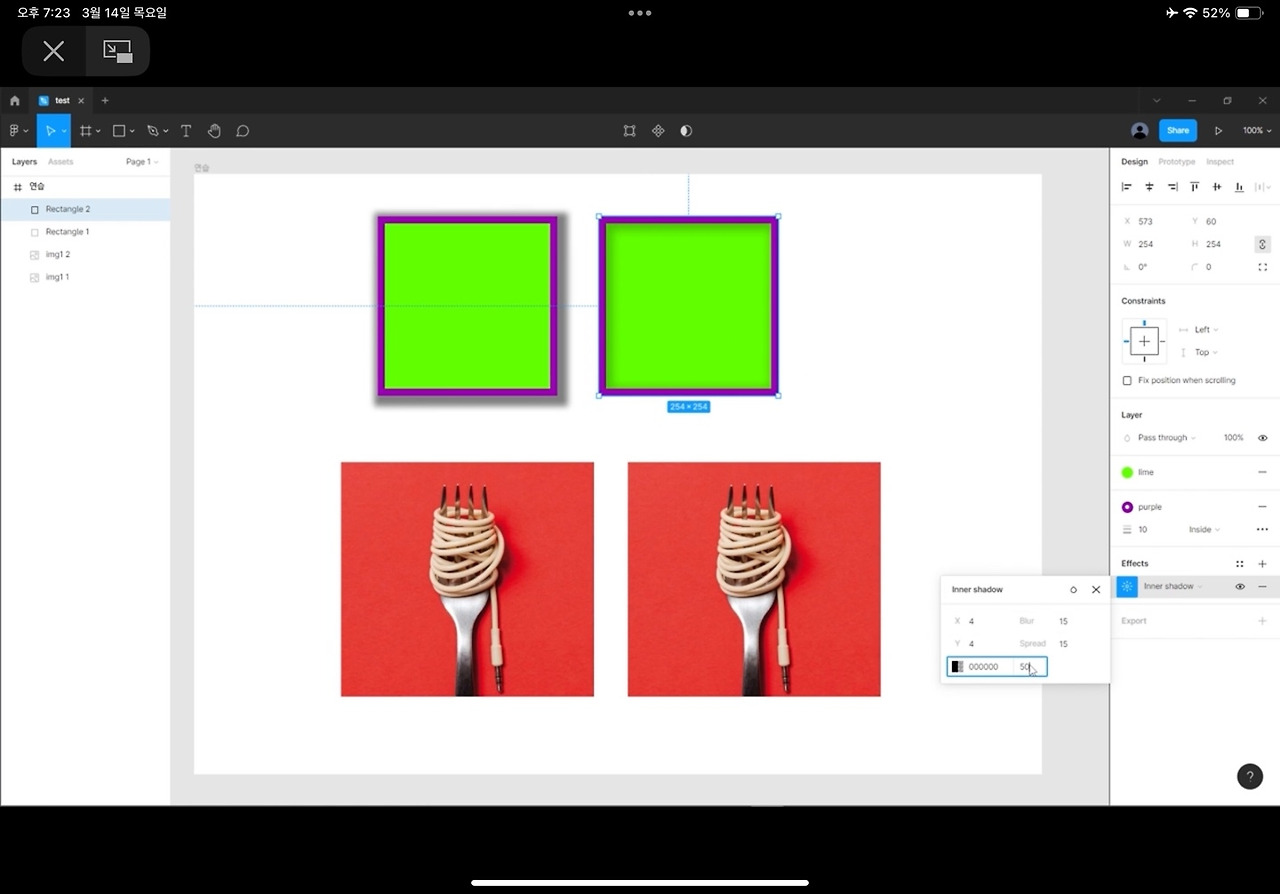The image size is (1280, 894).
Task: Click the lime fill color swatch
Action: [1128, 472]
